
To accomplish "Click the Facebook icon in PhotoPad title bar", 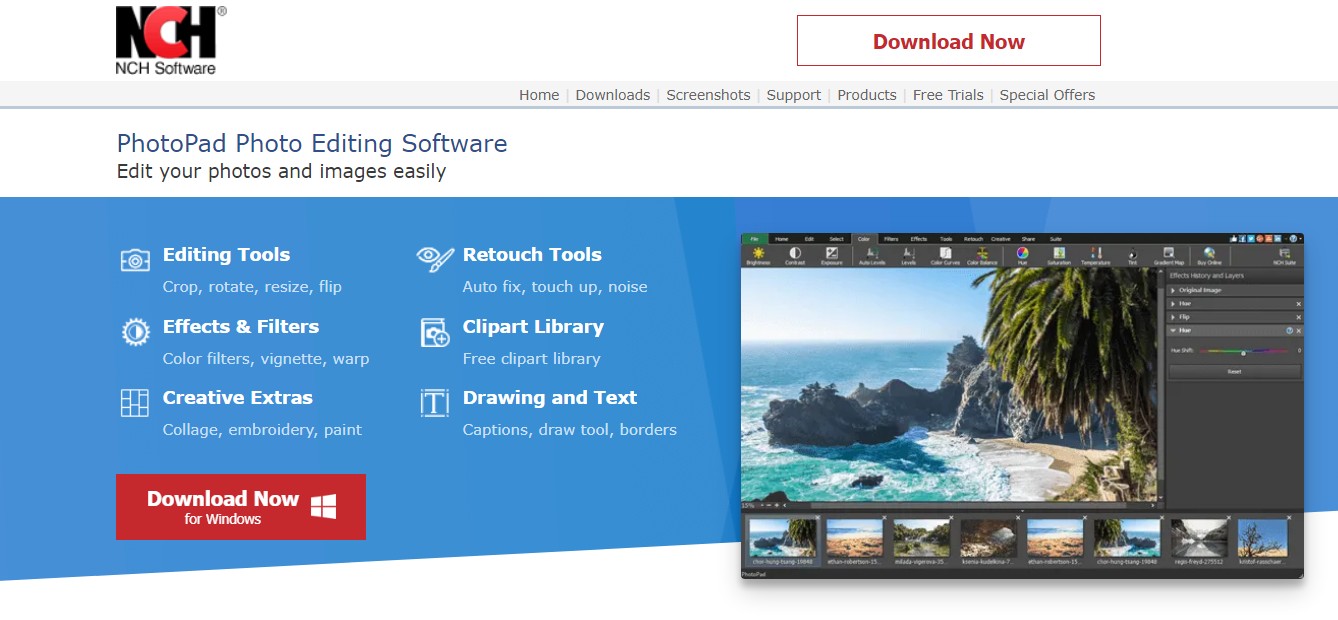I will click(x=1240, y=239).
